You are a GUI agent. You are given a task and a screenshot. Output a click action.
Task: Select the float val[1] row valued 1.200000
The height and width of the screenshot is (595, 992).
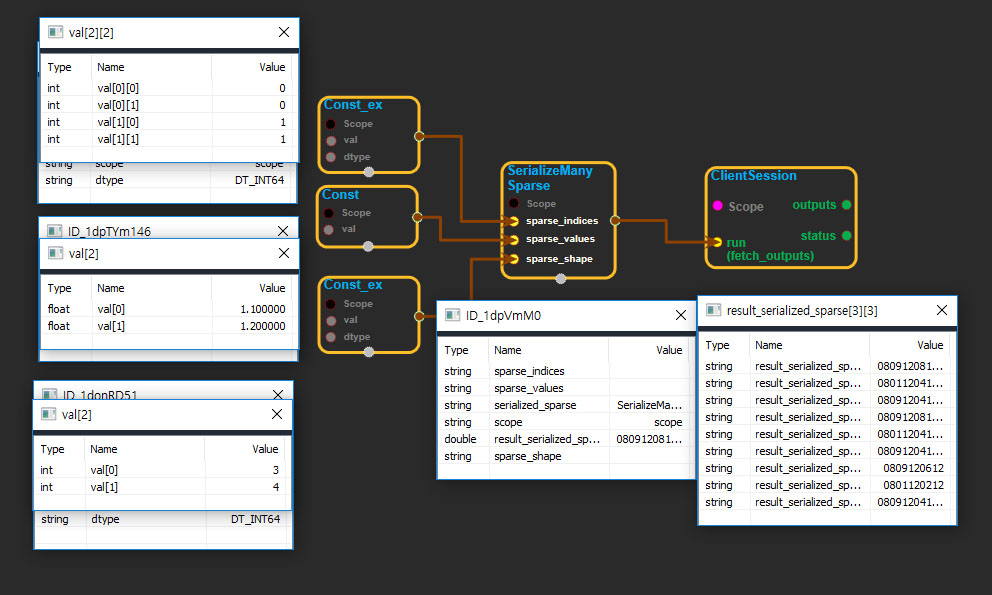point(167,326)
